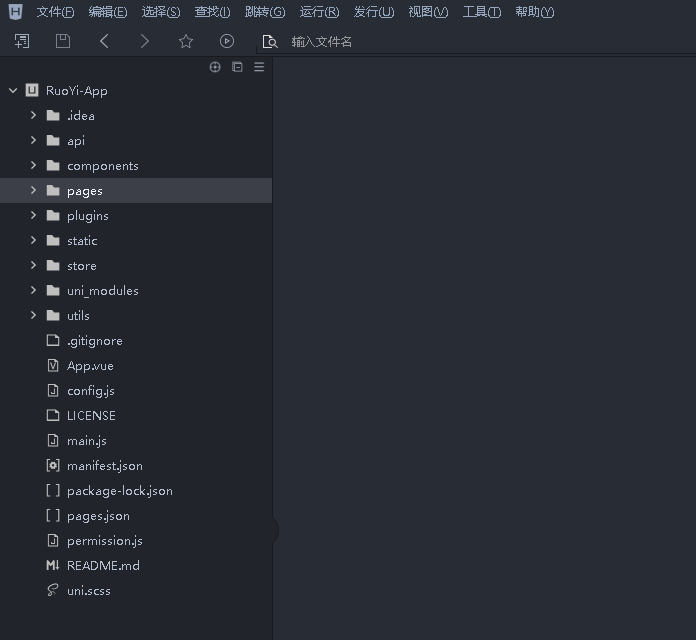The image size is (696, 640).
Task: Click the new file toolbar icon
Action: click(x=22, y=41)
